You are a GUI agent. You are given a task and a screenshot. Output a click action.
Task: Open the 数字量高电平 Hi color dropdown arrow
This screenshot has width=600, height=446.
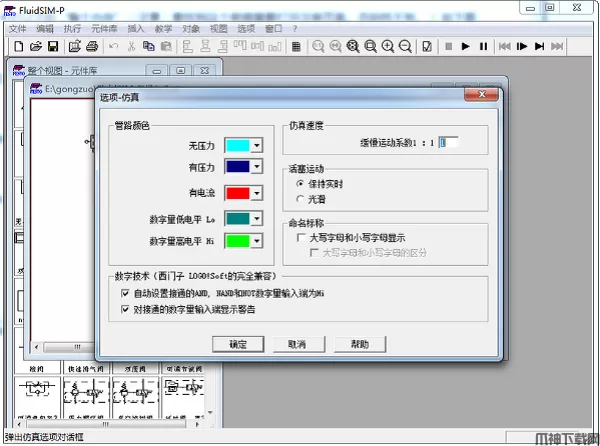point(257,241)
